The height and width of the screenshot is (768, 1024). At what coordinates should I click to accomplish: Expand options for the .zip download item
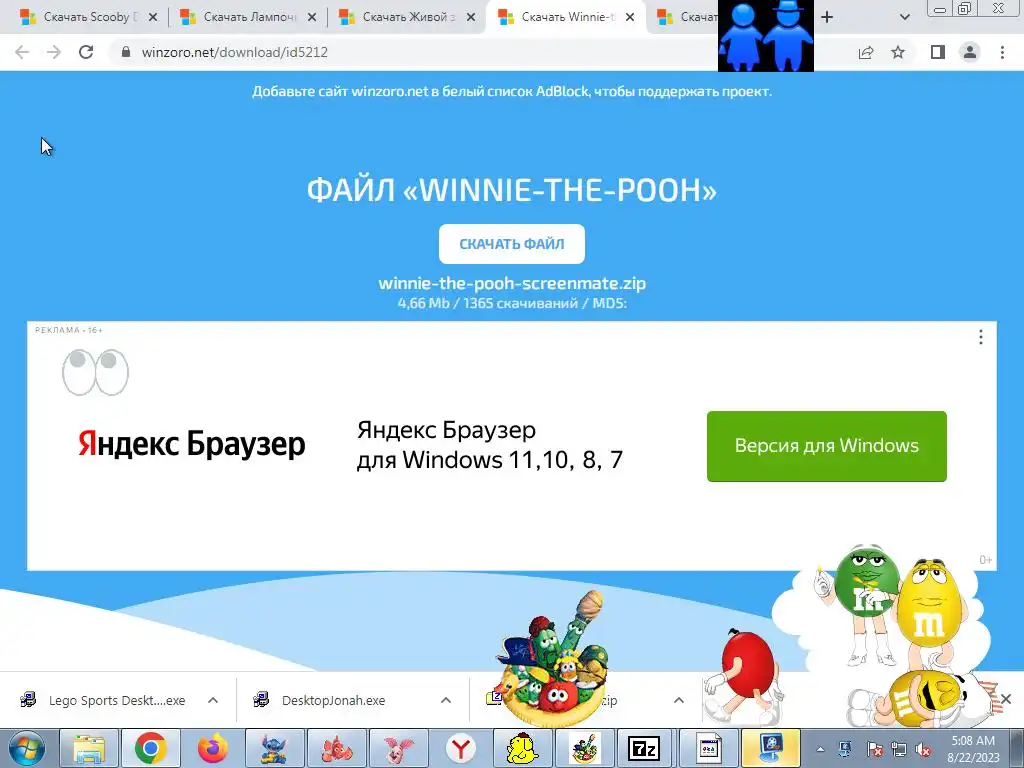[679, 700]
